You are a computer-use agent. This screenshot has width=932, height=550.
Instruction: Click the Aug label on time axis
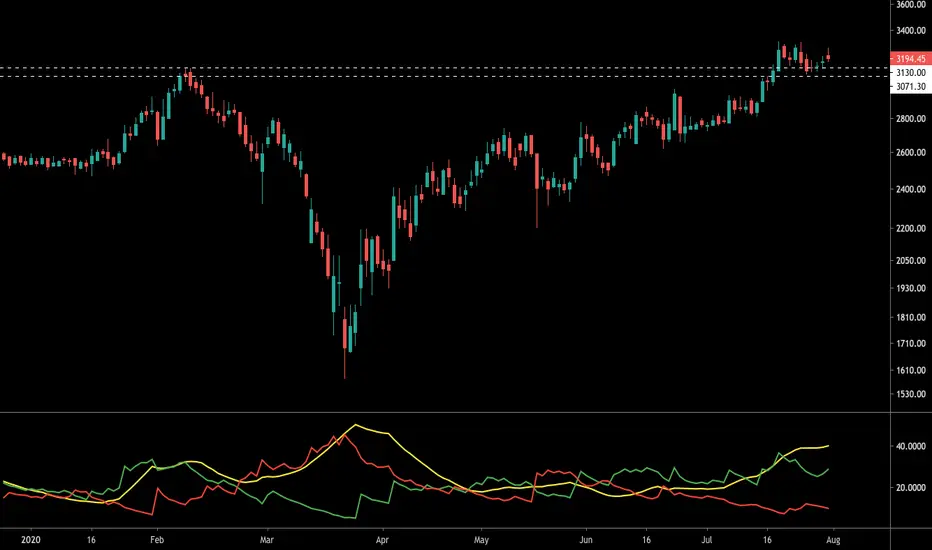(833, 540)
